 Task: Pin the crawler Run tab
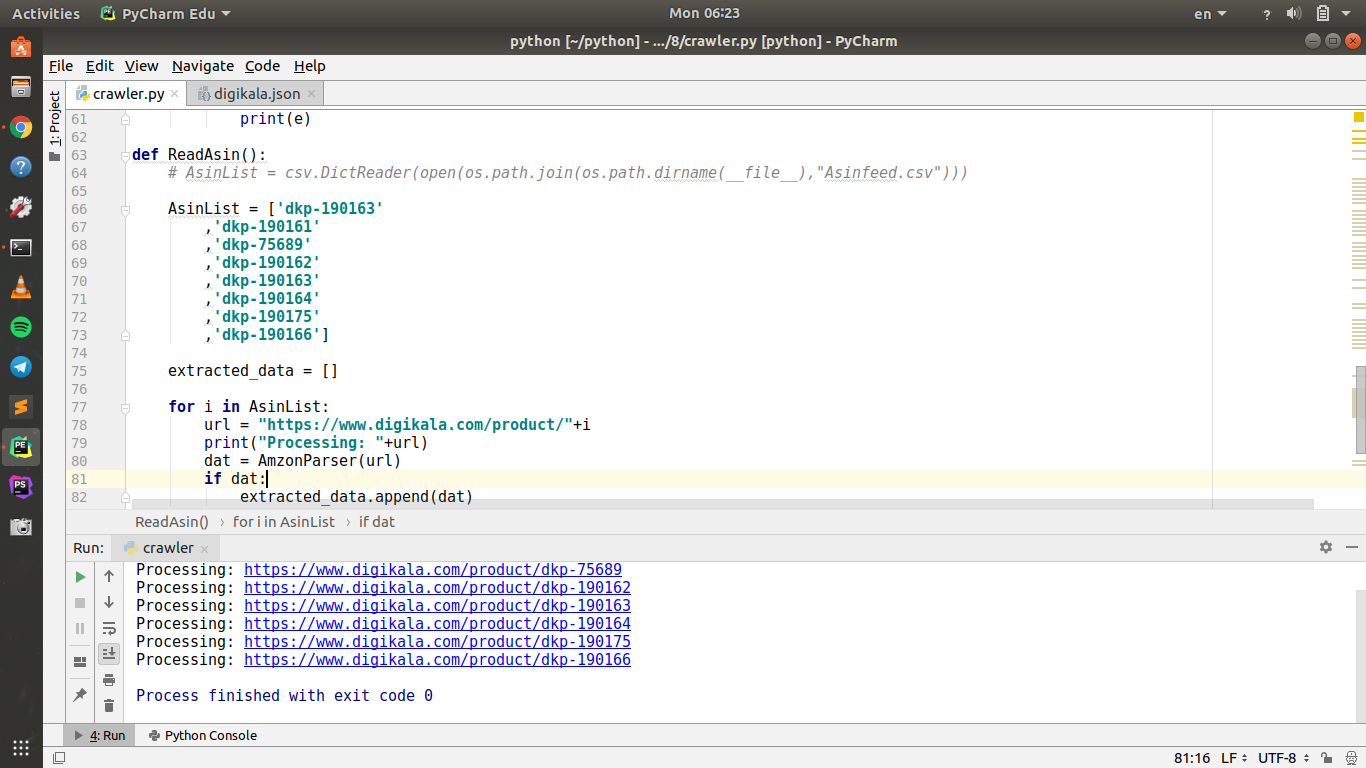(80, 694)
